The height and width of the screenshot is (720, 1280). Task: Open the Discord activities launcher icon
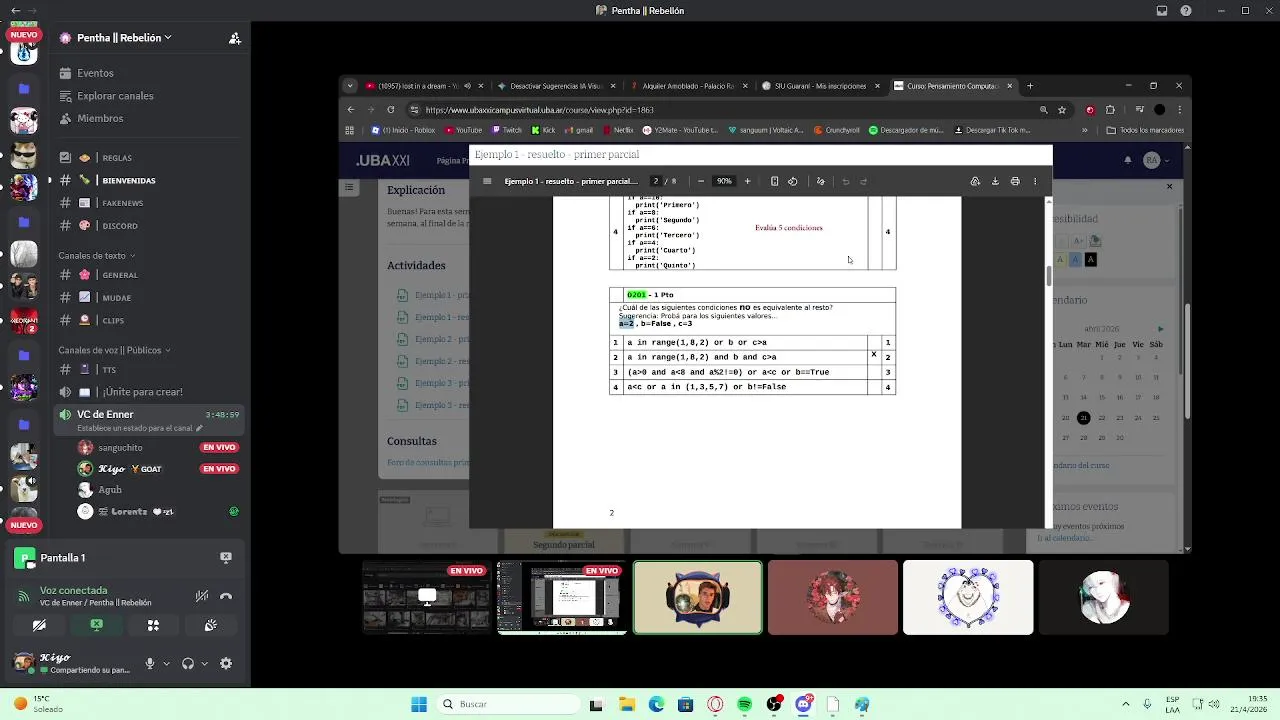point(153,625)
